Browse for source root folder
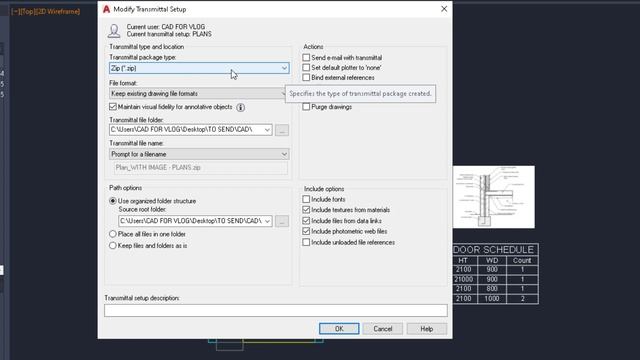Viewport: 640px width, 360px height. pyautogui.click(x=282, y=221)
